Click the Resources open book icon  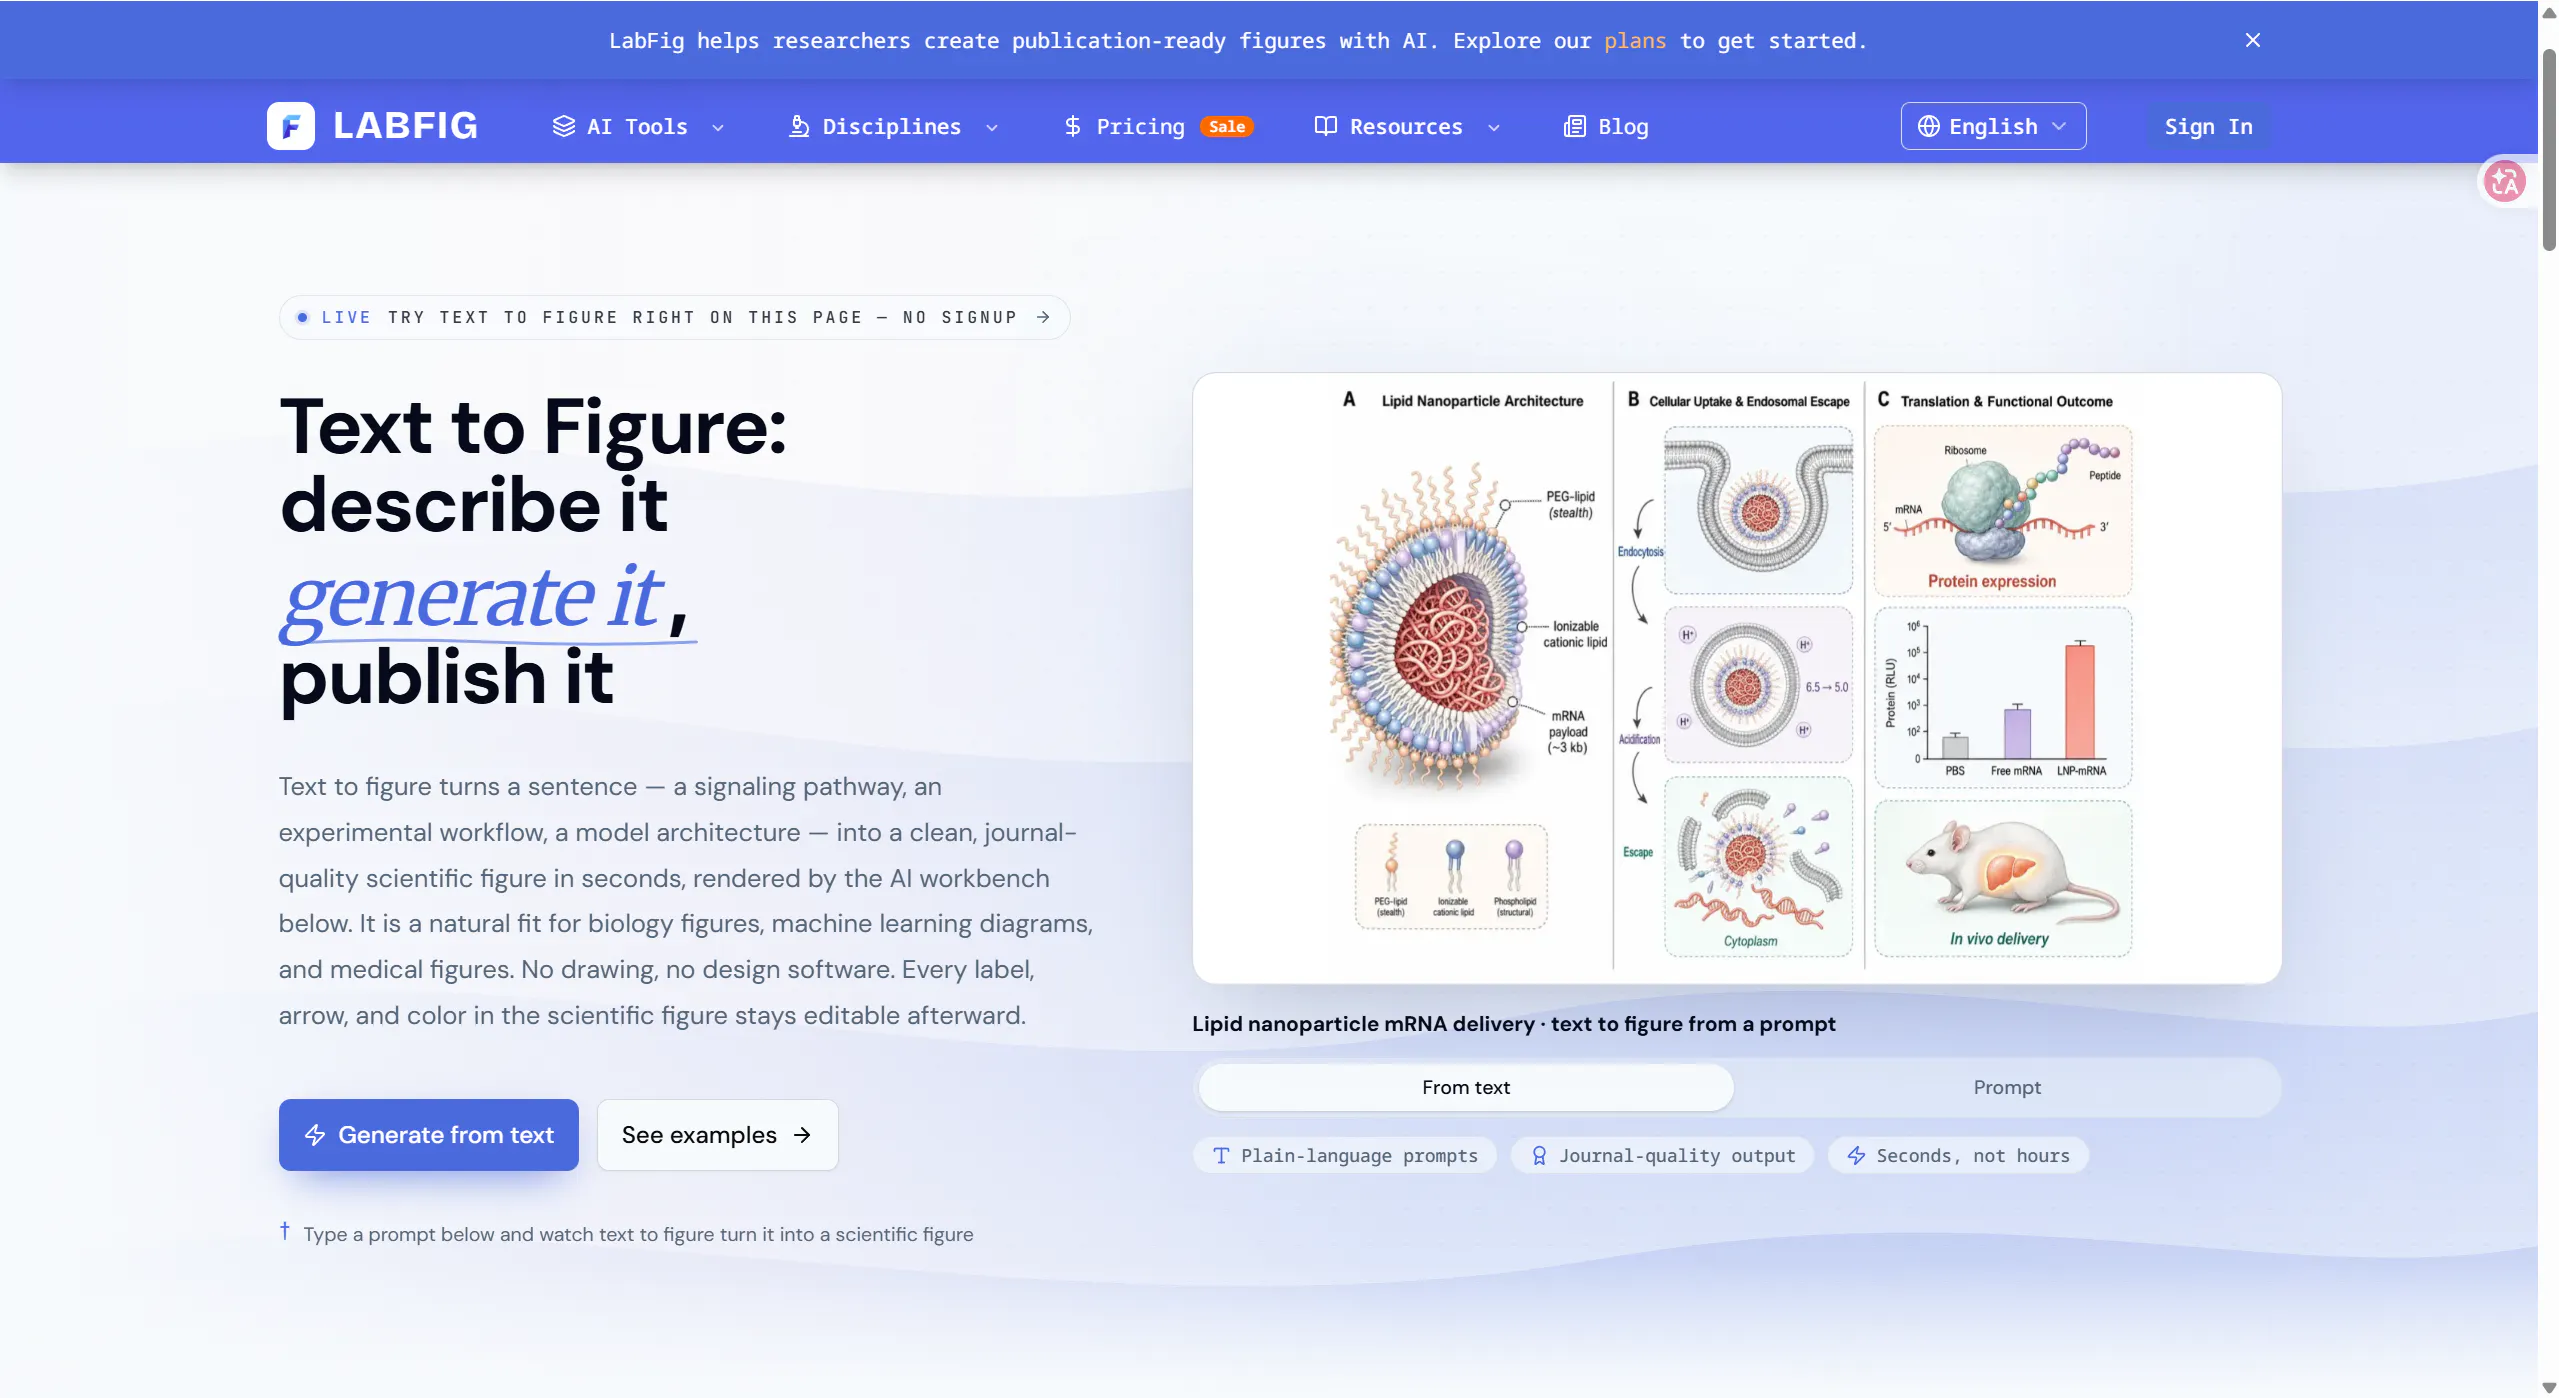click(1325, 126)
